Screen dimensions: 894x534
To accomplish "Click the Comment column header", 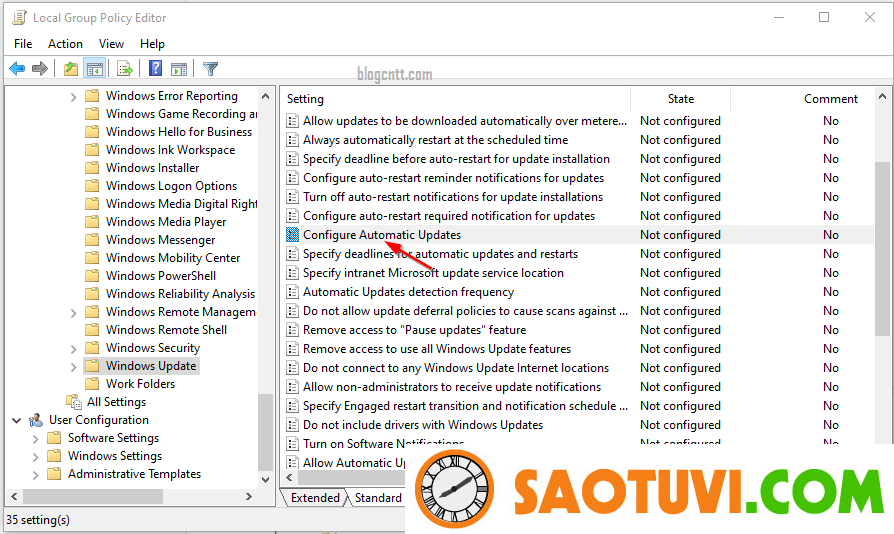I will pos(830,99).
